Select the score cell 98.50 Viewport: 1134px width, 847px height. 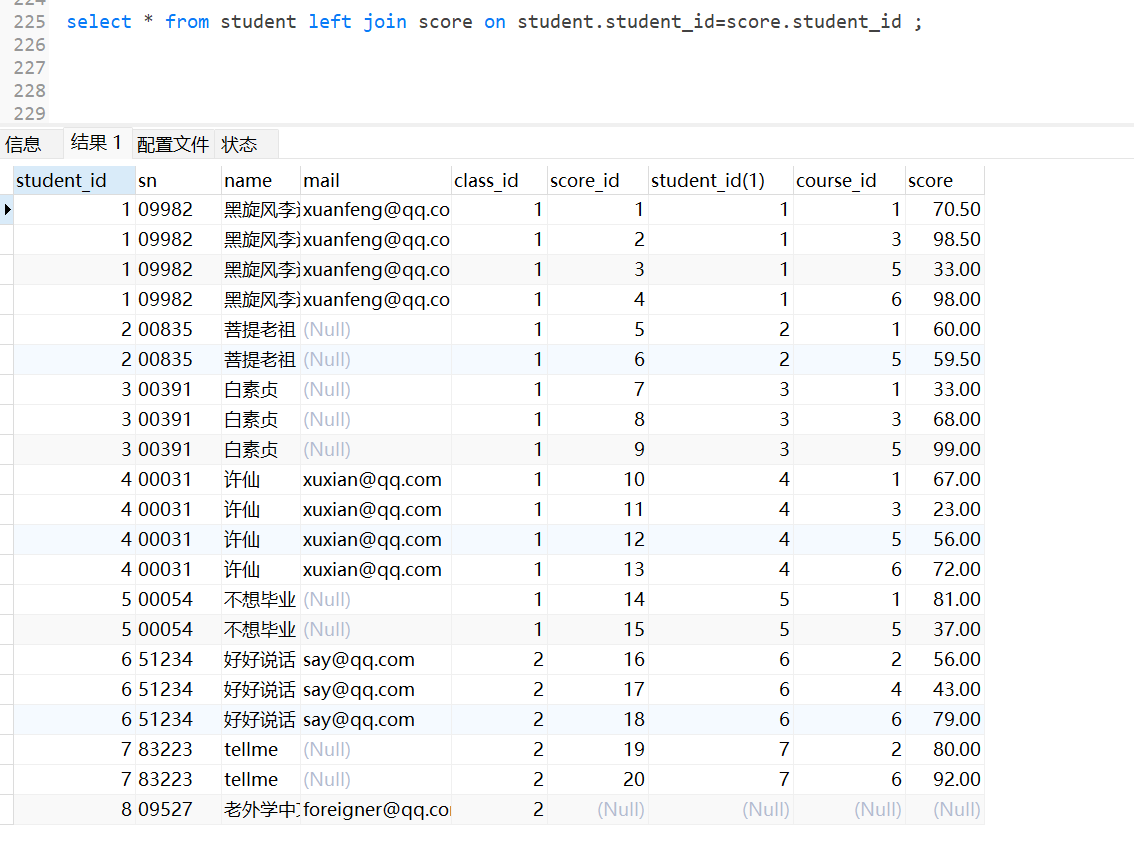click(945, 239)
